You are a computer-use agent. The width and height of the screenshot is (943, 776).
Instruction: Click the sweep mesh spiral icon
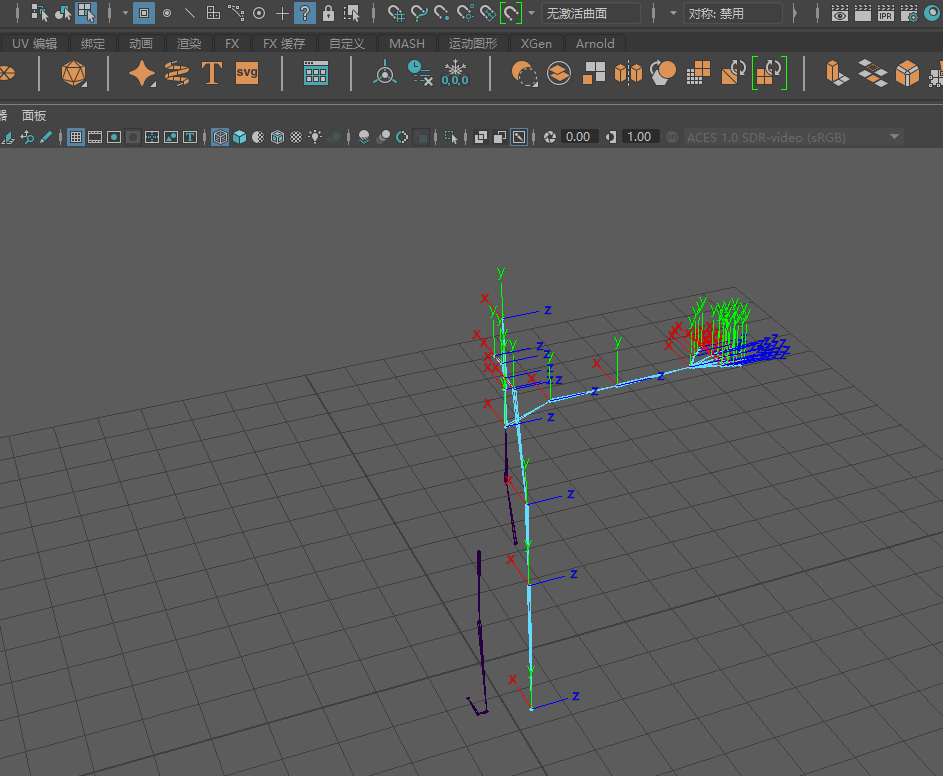(177, 73)
